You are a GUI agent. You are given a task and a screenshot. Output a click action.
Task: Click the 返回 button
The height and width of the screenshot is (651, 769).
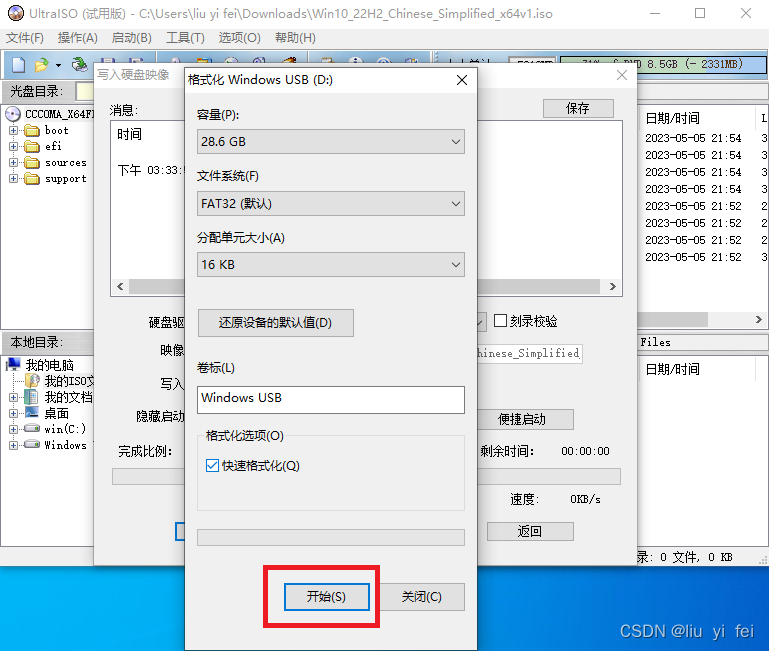pos(530,531)
